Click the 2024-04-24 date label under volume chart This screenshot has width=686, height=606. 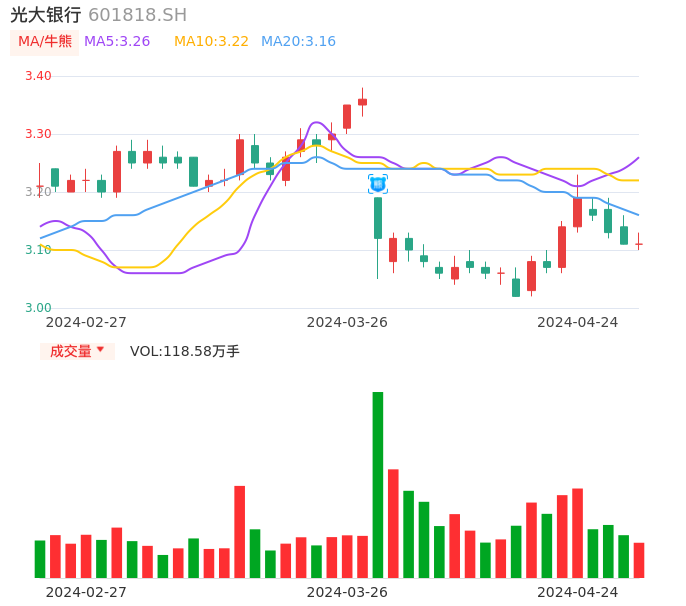point(577,592)
